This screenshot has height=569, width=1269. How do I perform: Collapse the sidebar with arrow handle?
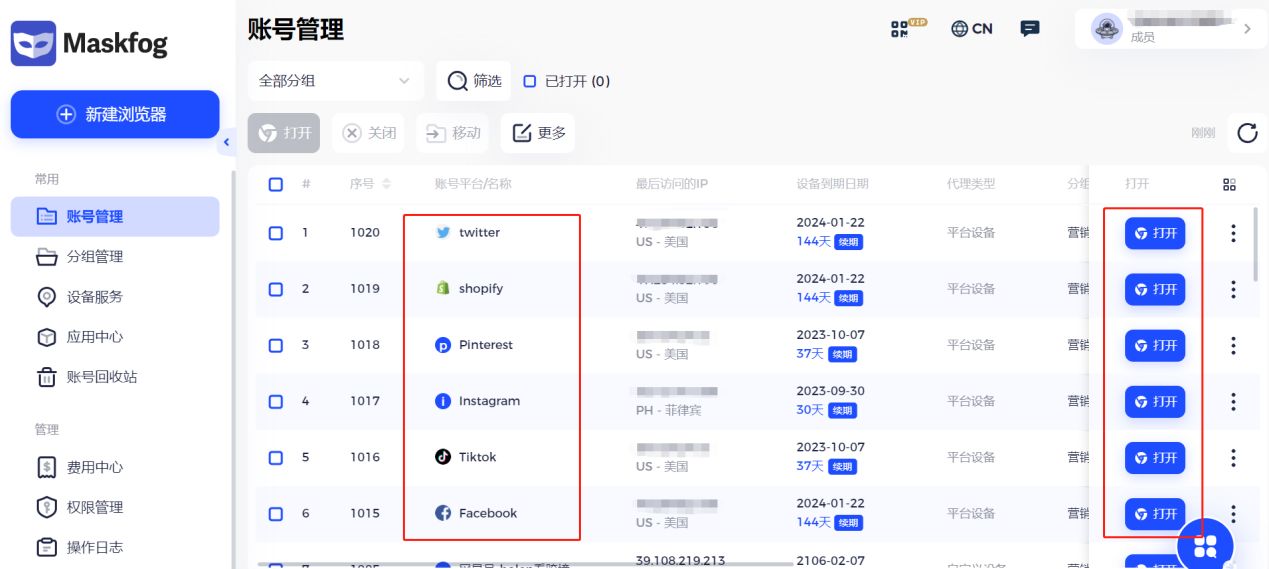pos(226,143)
